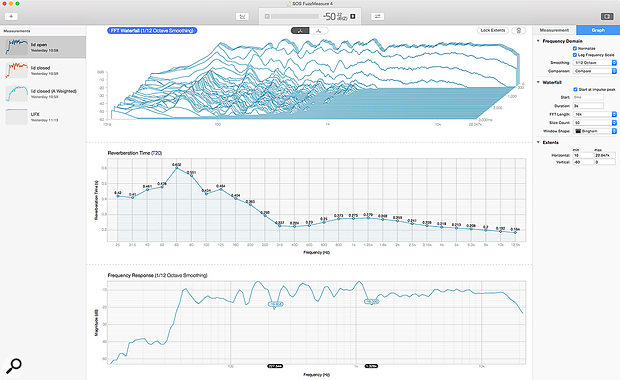Screen dimensions: 620x380
Task: Open the signal settings sliders icon
Action: coord(378,16)
